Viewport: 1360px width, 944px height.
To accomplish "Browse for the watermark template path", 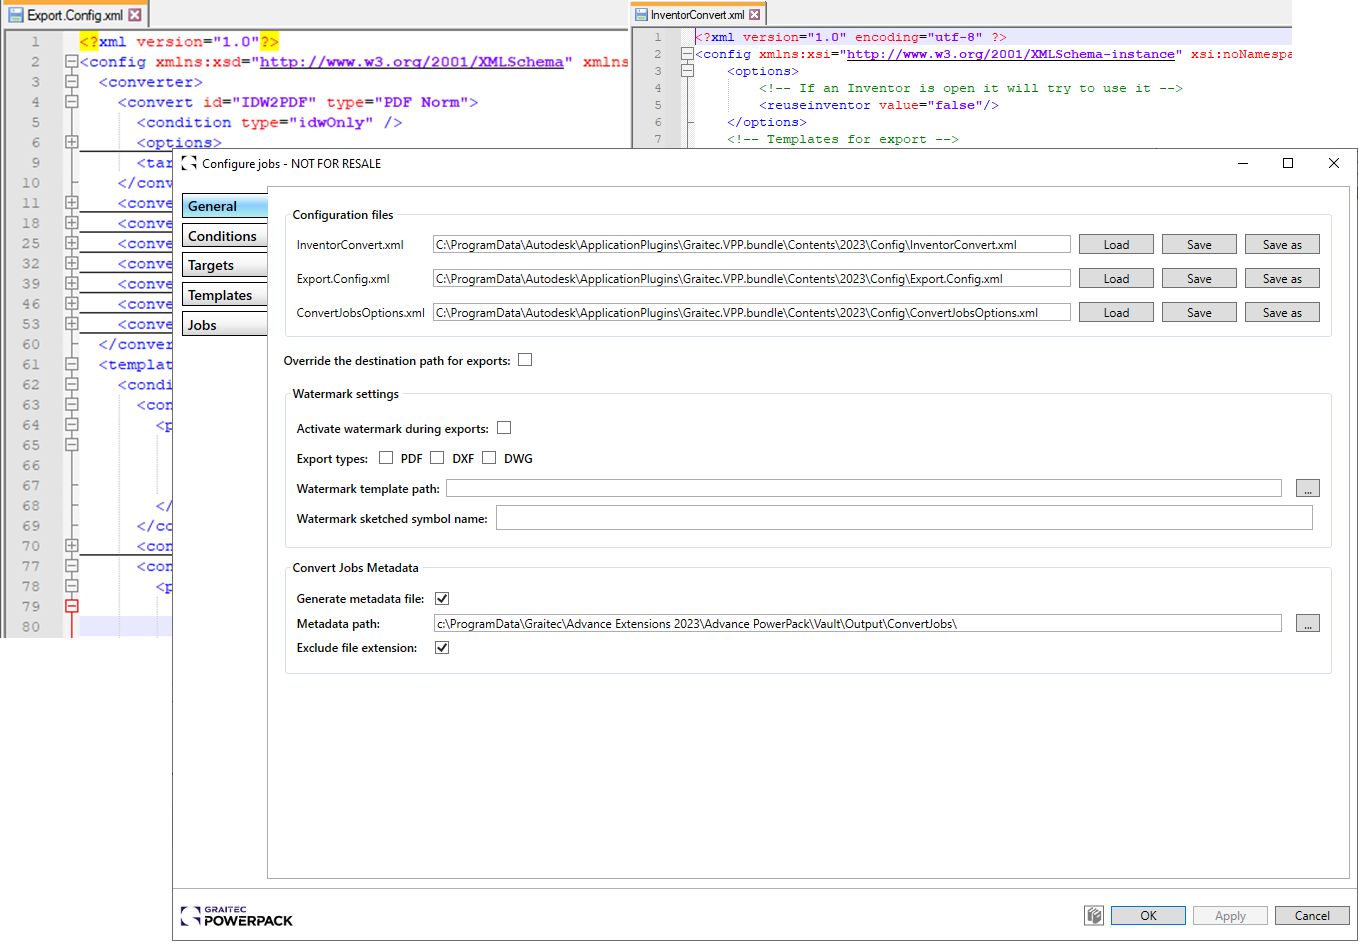I will 1308,488.
